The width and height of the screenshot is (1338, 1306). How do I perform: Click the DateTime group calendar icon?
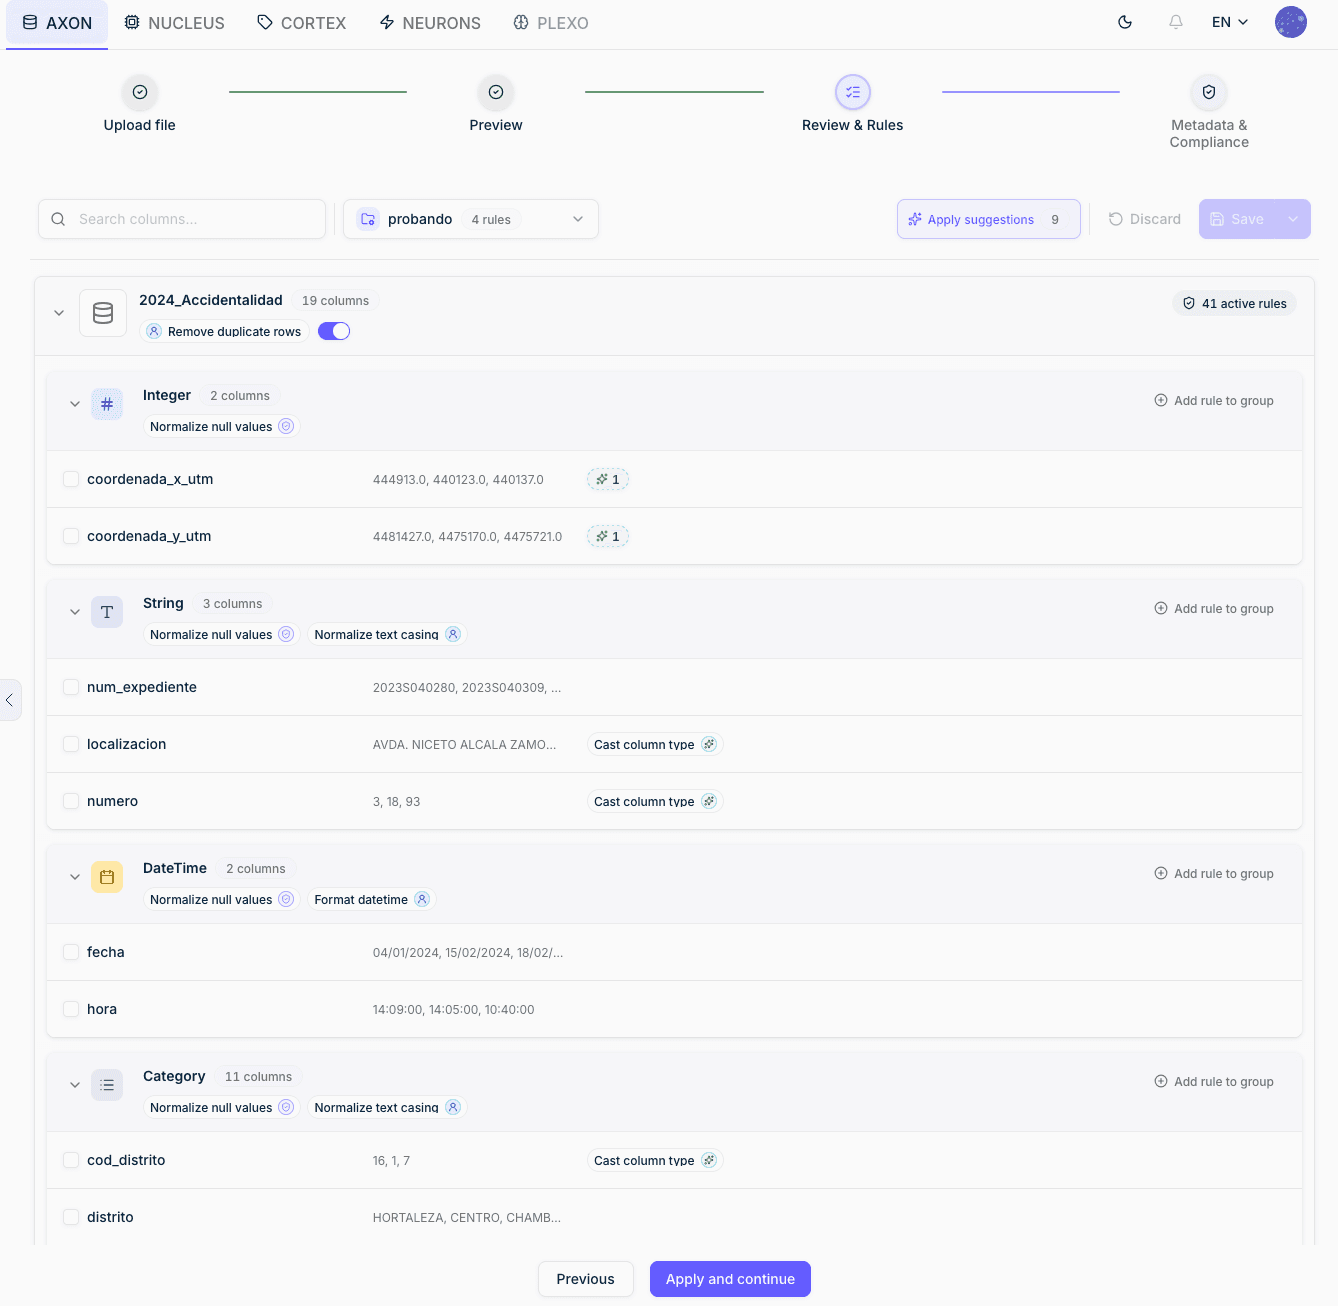pos(107,877)
